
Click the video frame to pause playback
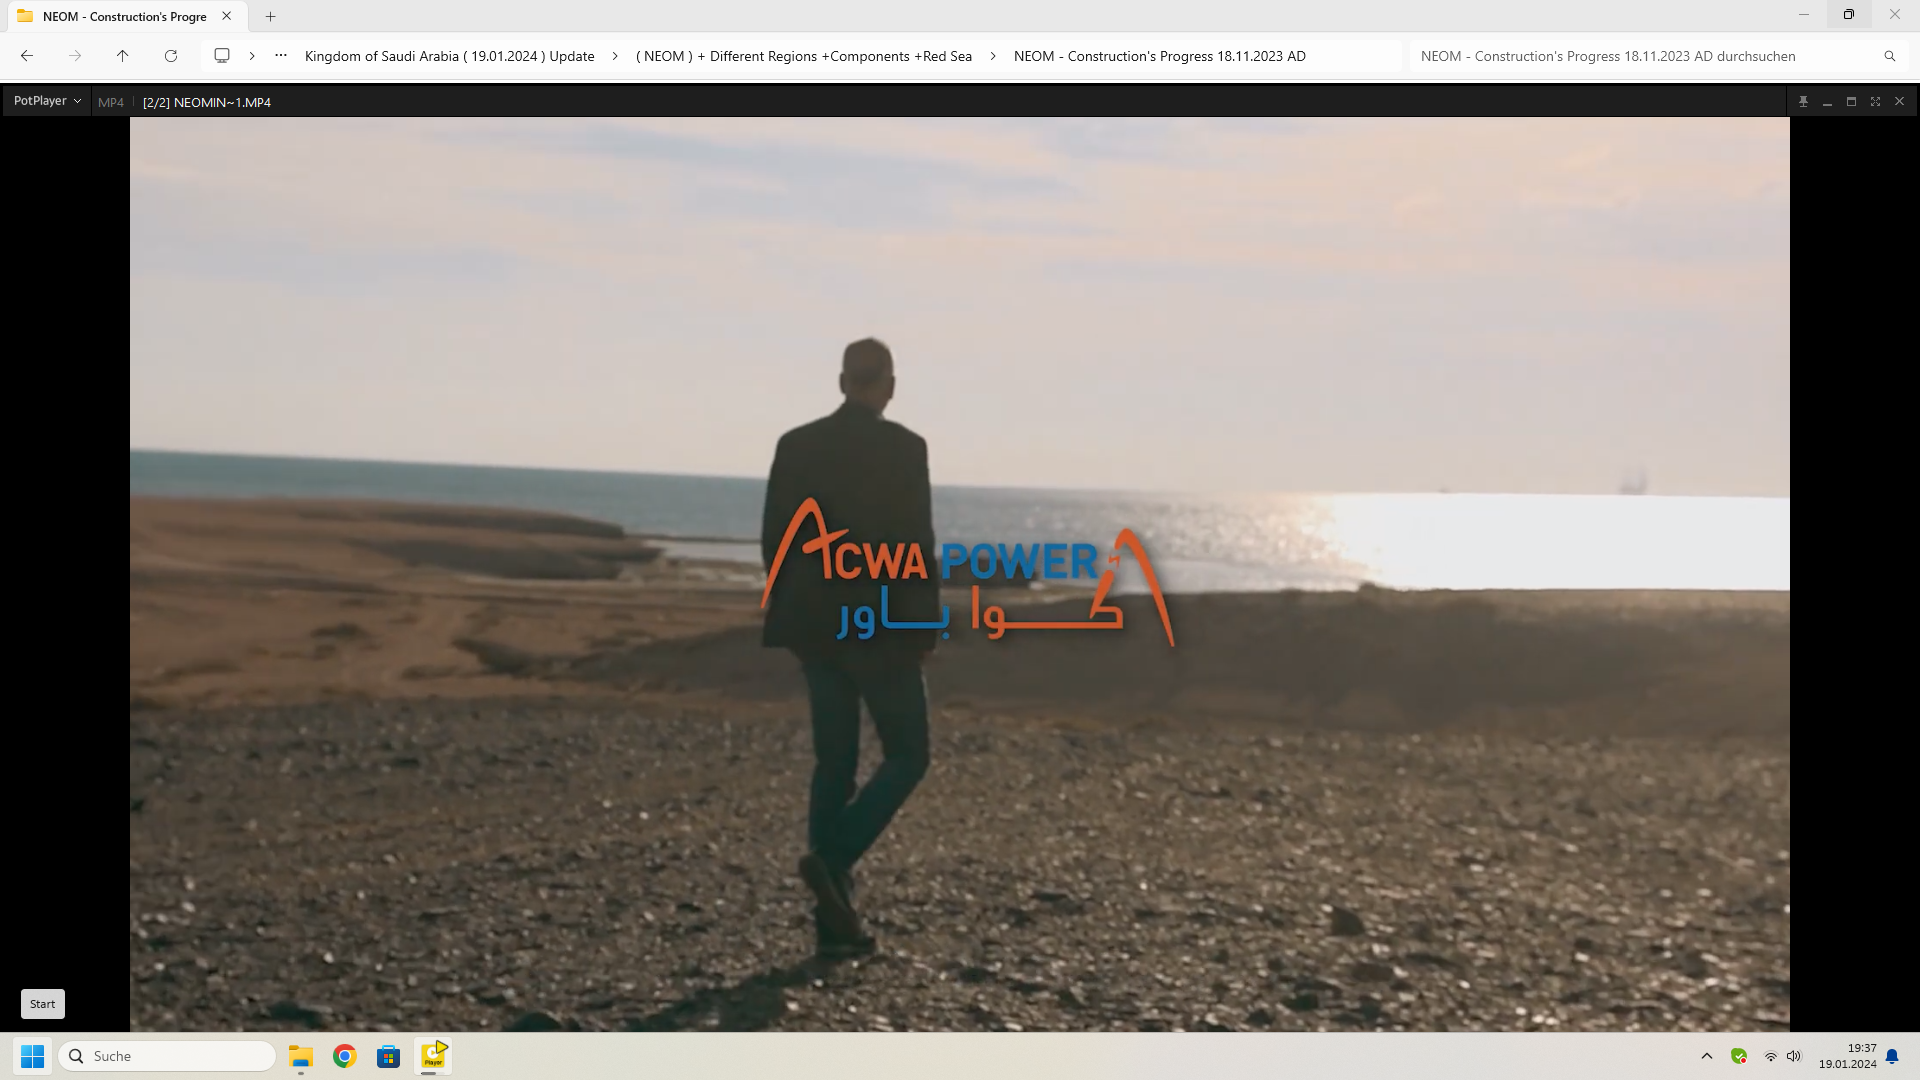tap(960, 574)
